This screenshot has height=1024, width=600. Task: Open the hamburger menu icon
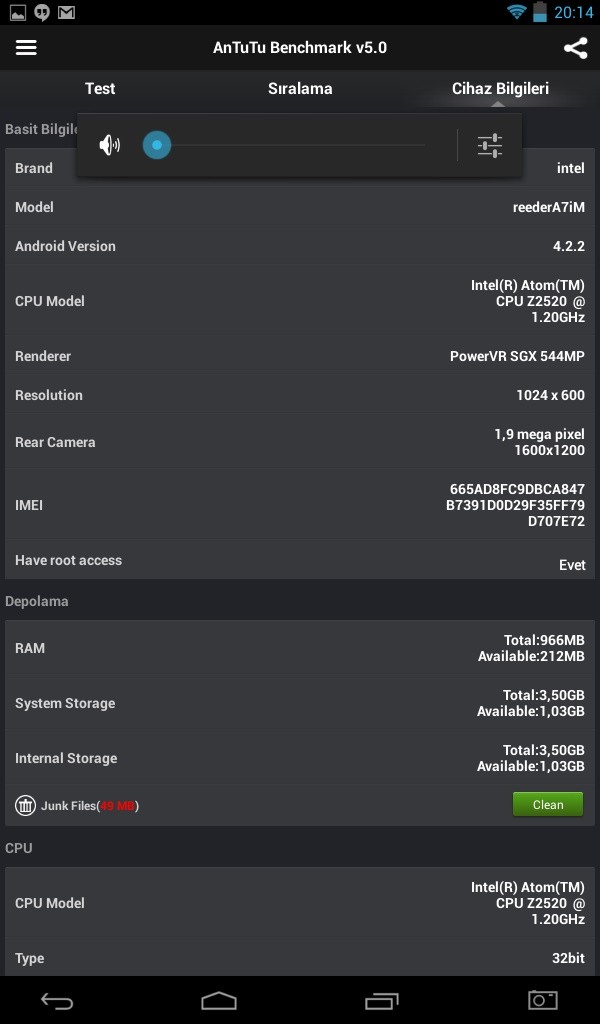[x=26, y=48]
